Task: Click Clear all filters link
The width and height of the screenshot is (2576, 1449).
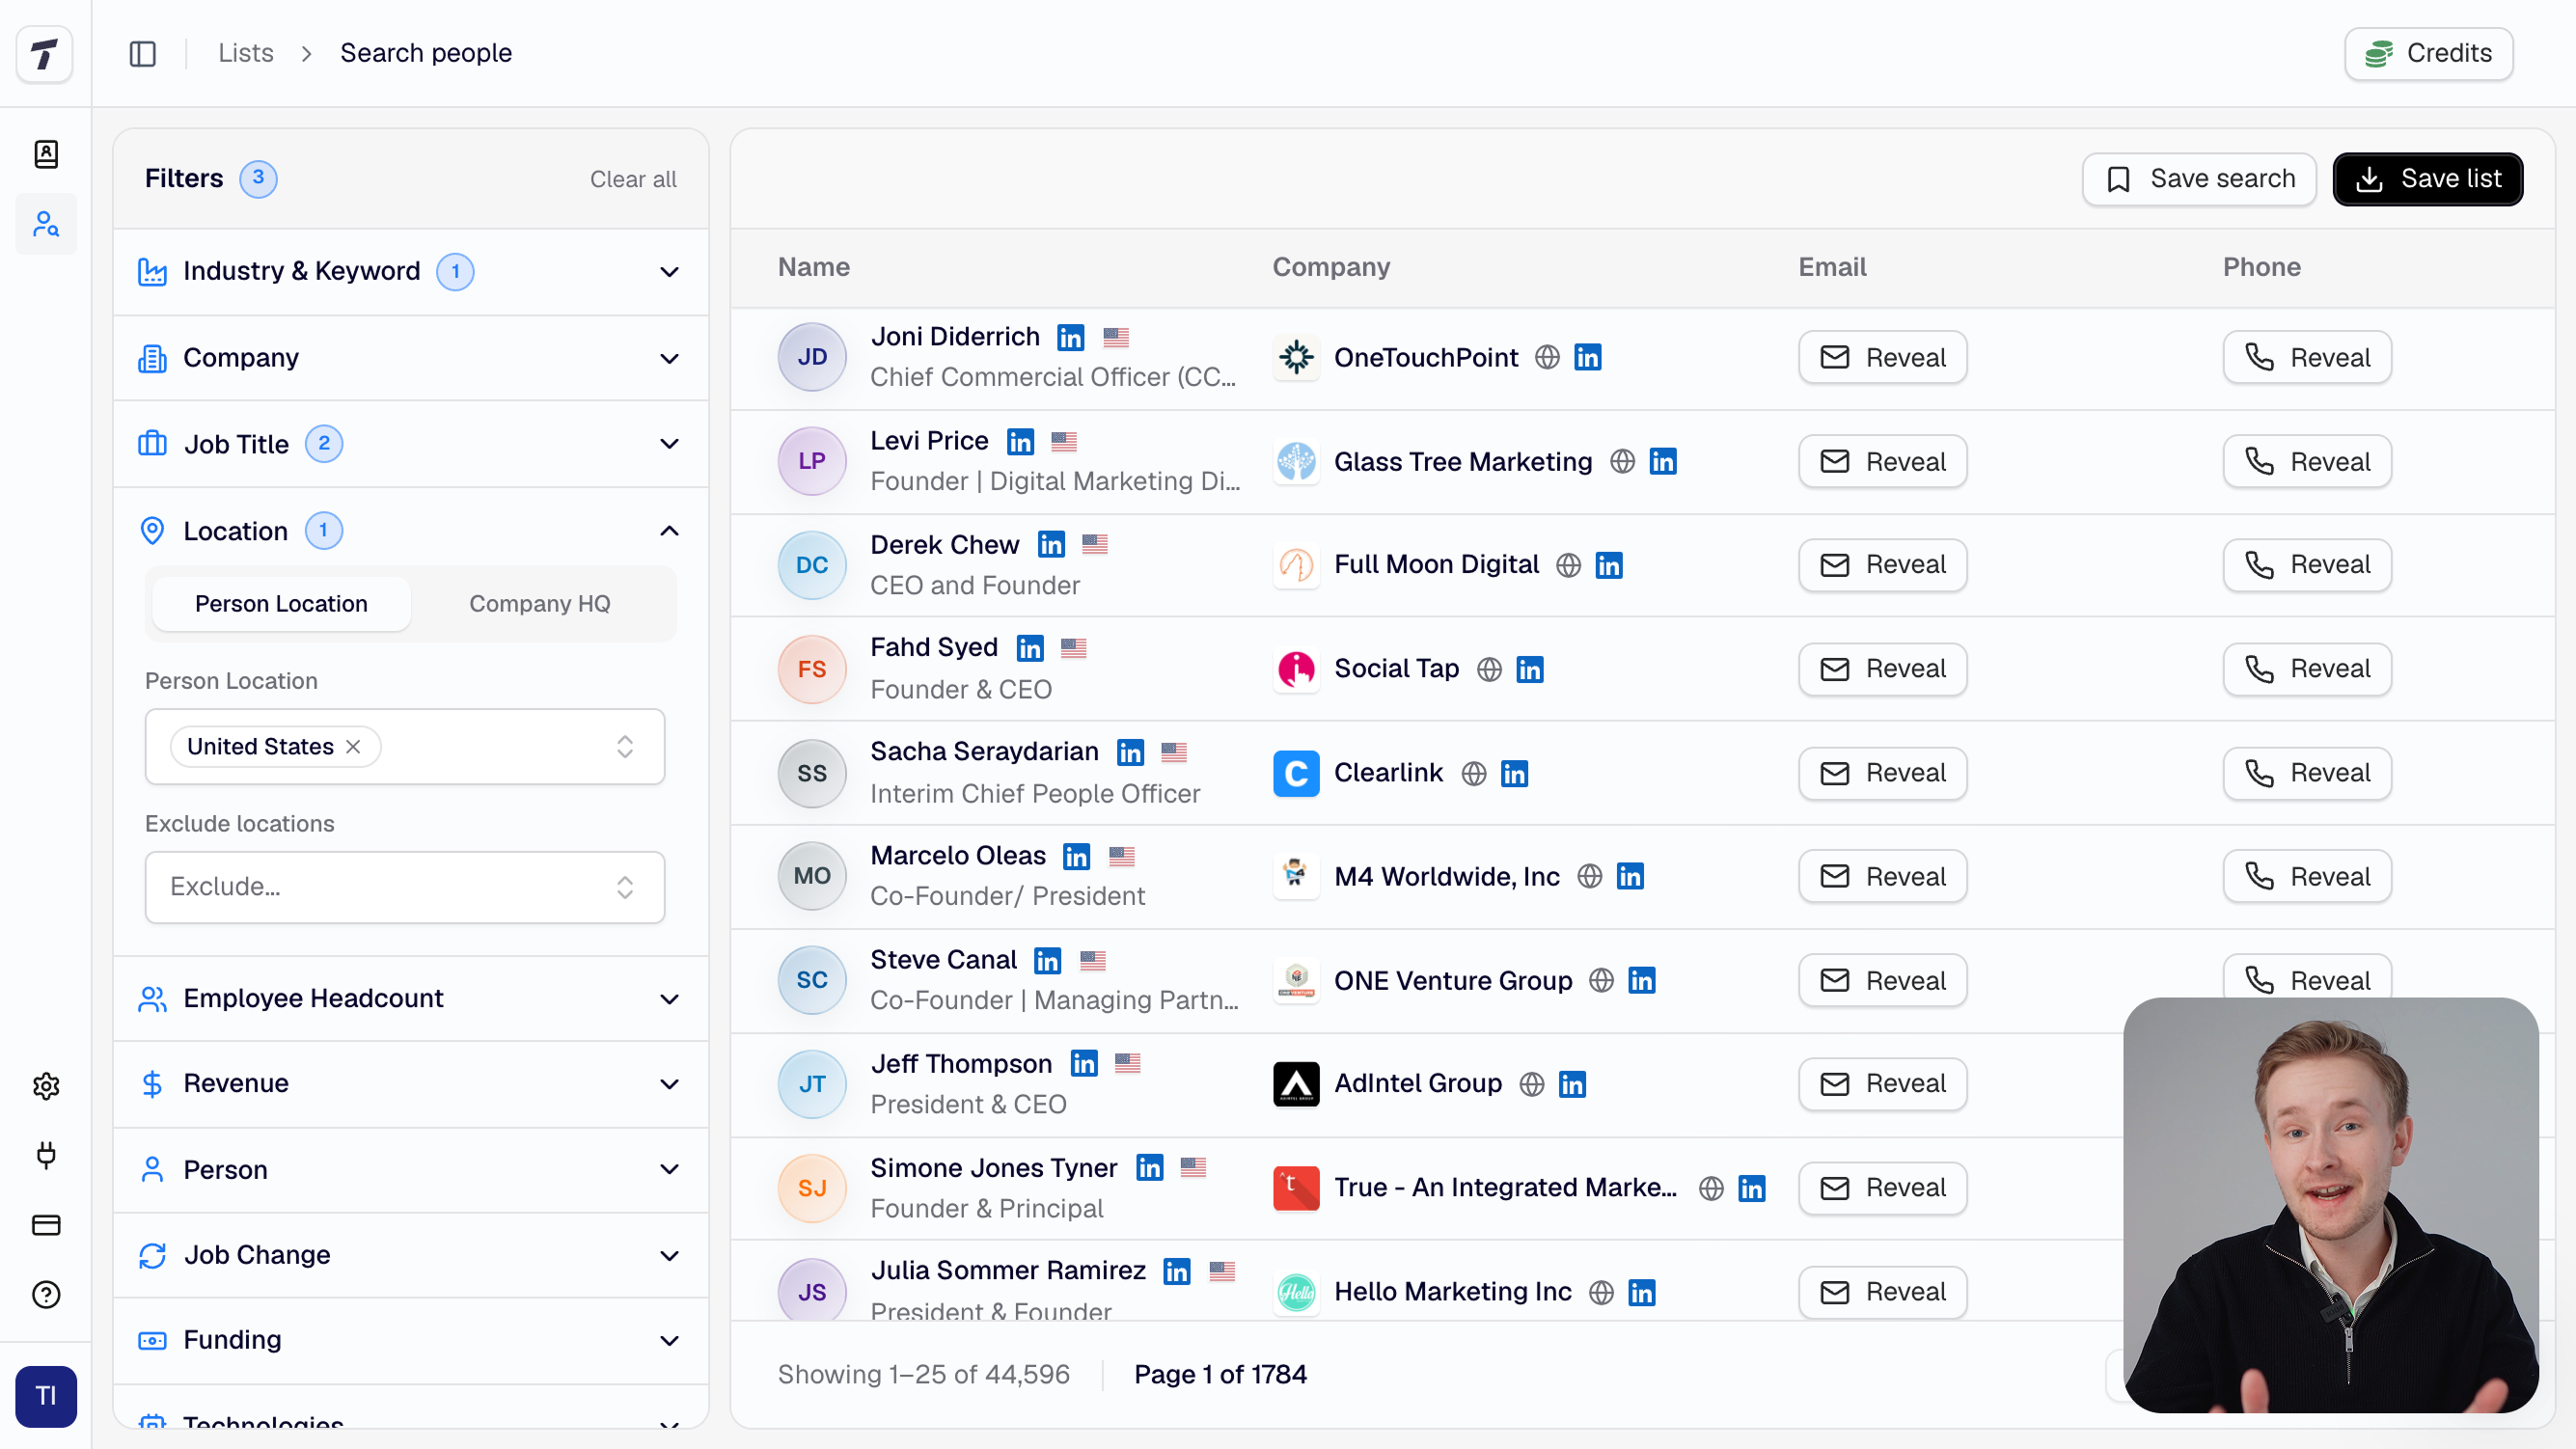Action: point(632,179)
